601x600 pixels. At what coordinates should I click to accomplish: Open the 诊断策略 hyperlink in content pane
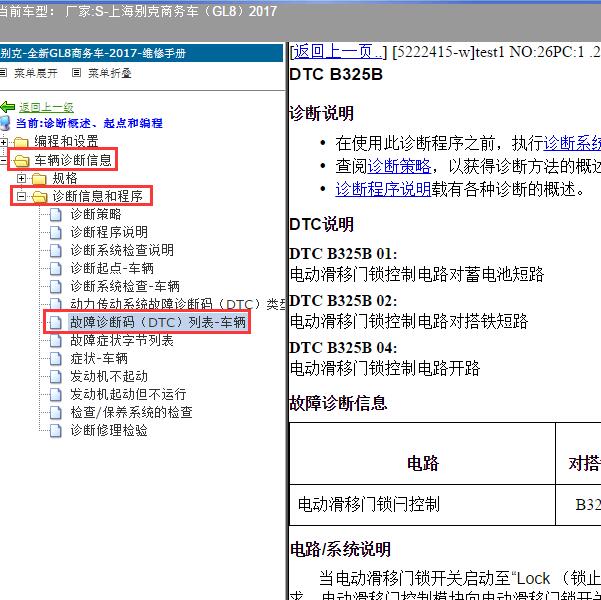point(399,166)
